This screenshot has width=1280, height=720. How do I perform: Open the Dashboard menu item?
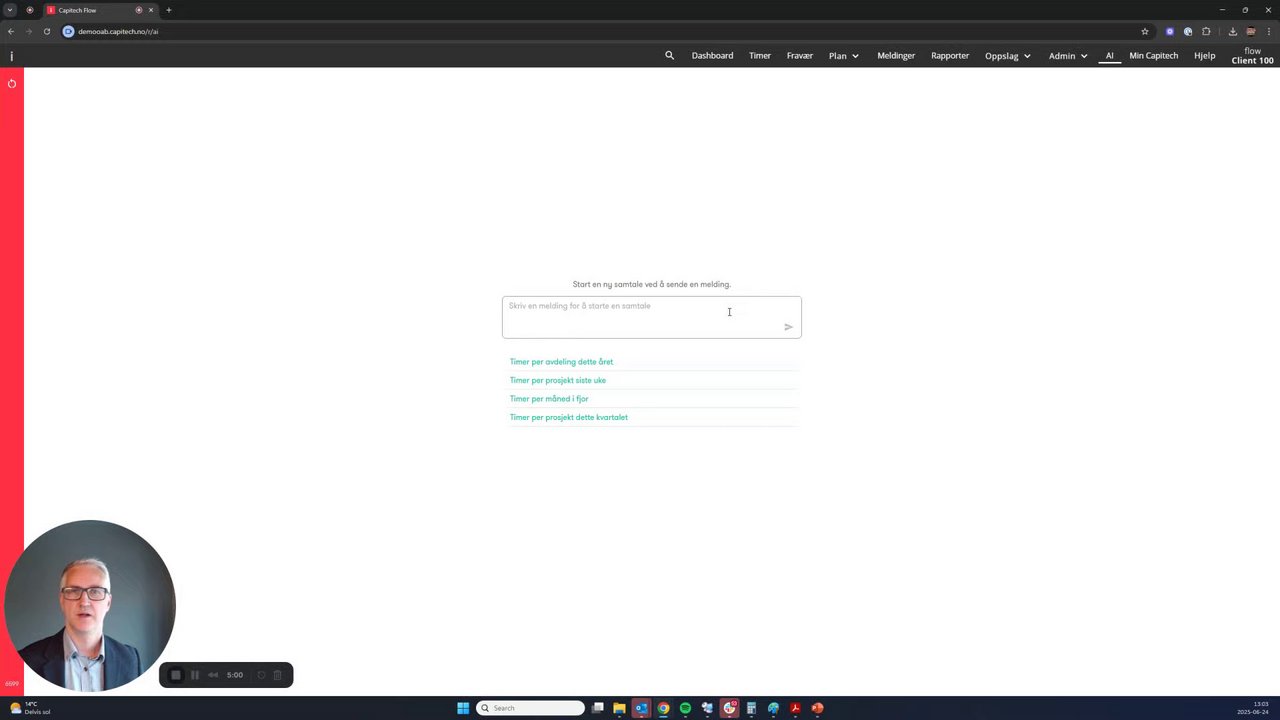click(x=712, y=56)
